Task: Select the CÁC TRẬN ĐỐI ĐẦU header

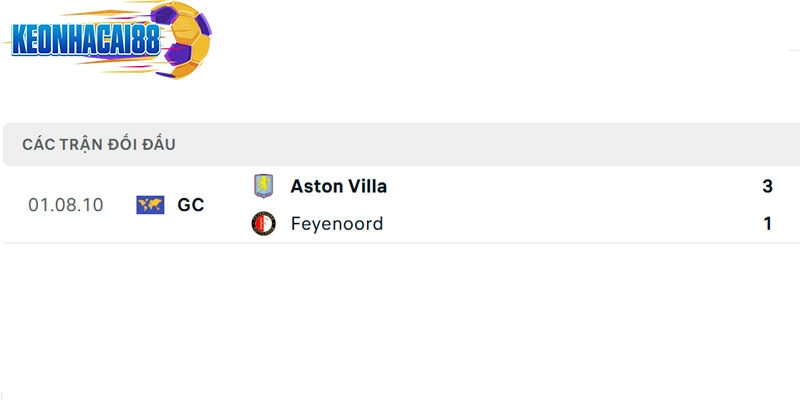Action: tap(99, 144)
